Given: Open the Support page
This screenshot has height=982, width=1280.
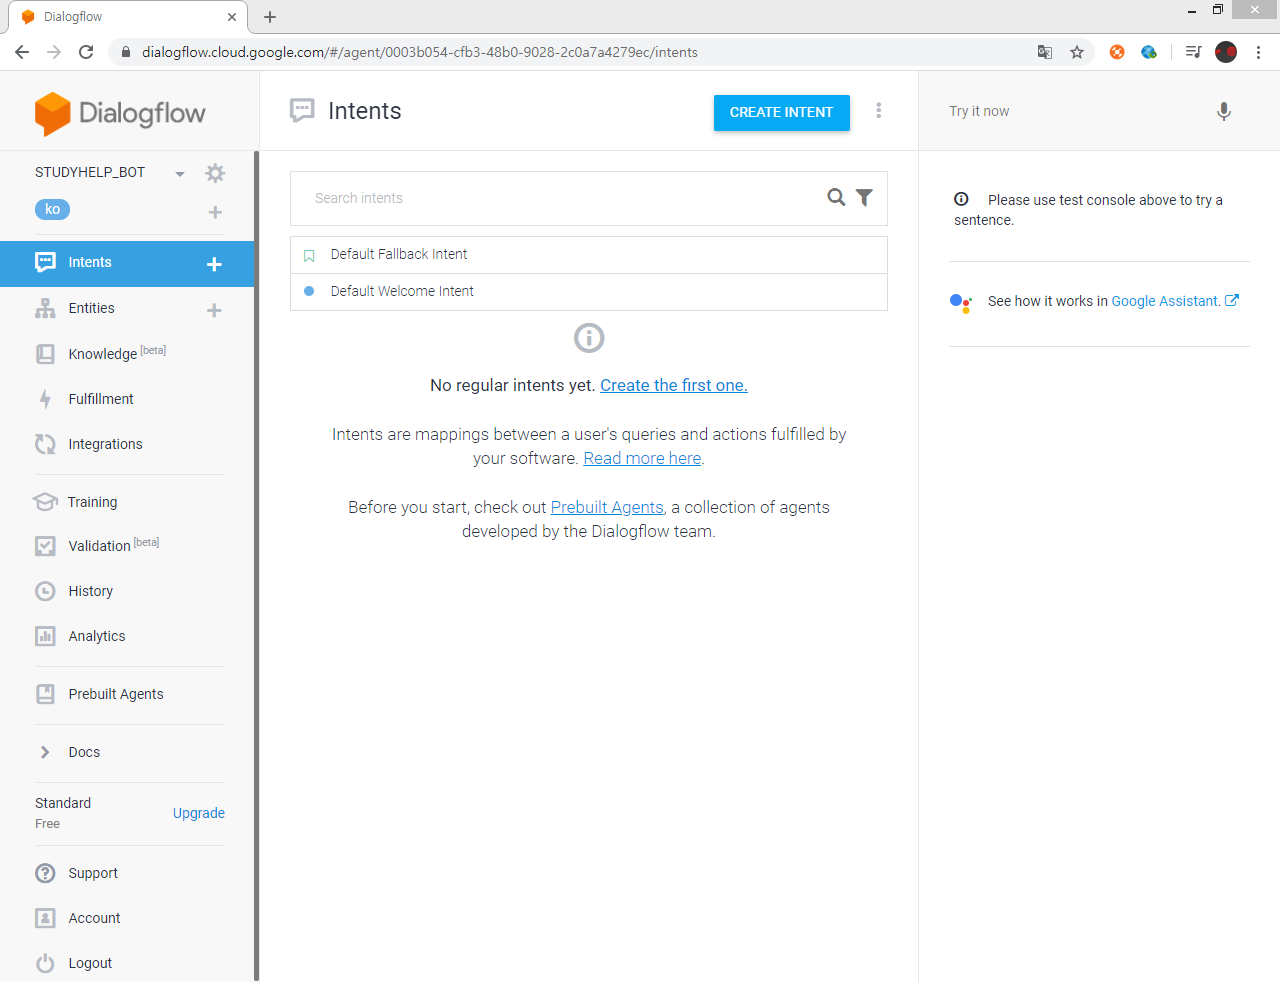Looking at the screenshot, I should (x=93, y=873).
